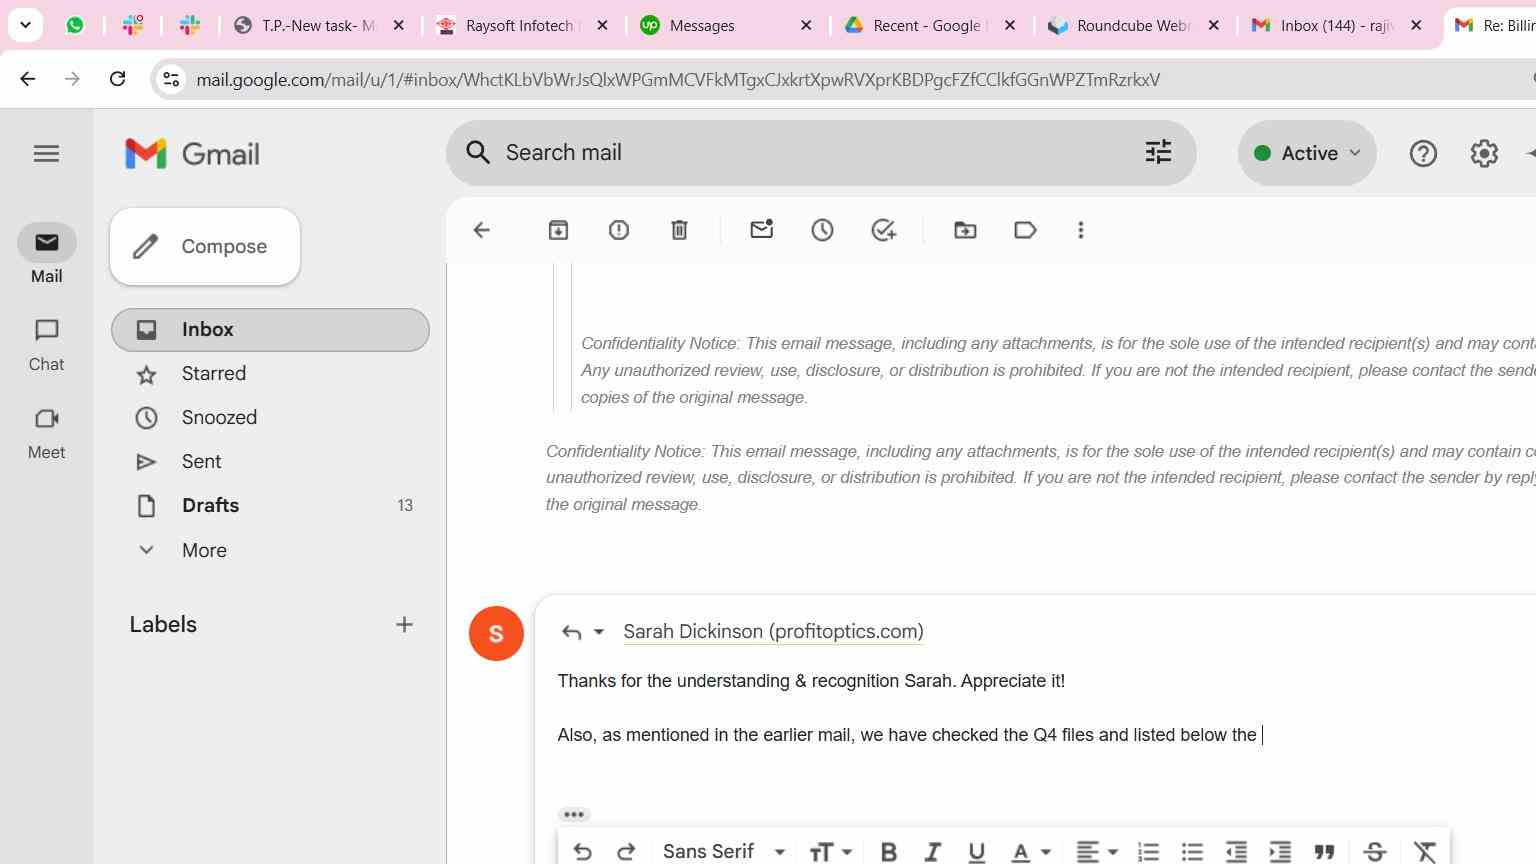Snooze this email with clock icon
1536x864 pixels.
[x=822, y=230]
